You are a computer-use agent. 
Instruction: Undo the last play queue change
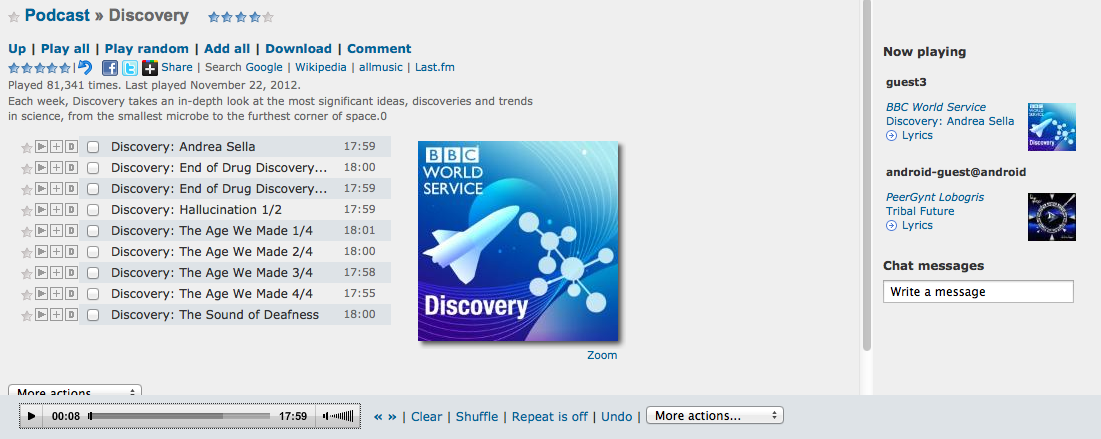pyautogui.click(x=617, y=417)
